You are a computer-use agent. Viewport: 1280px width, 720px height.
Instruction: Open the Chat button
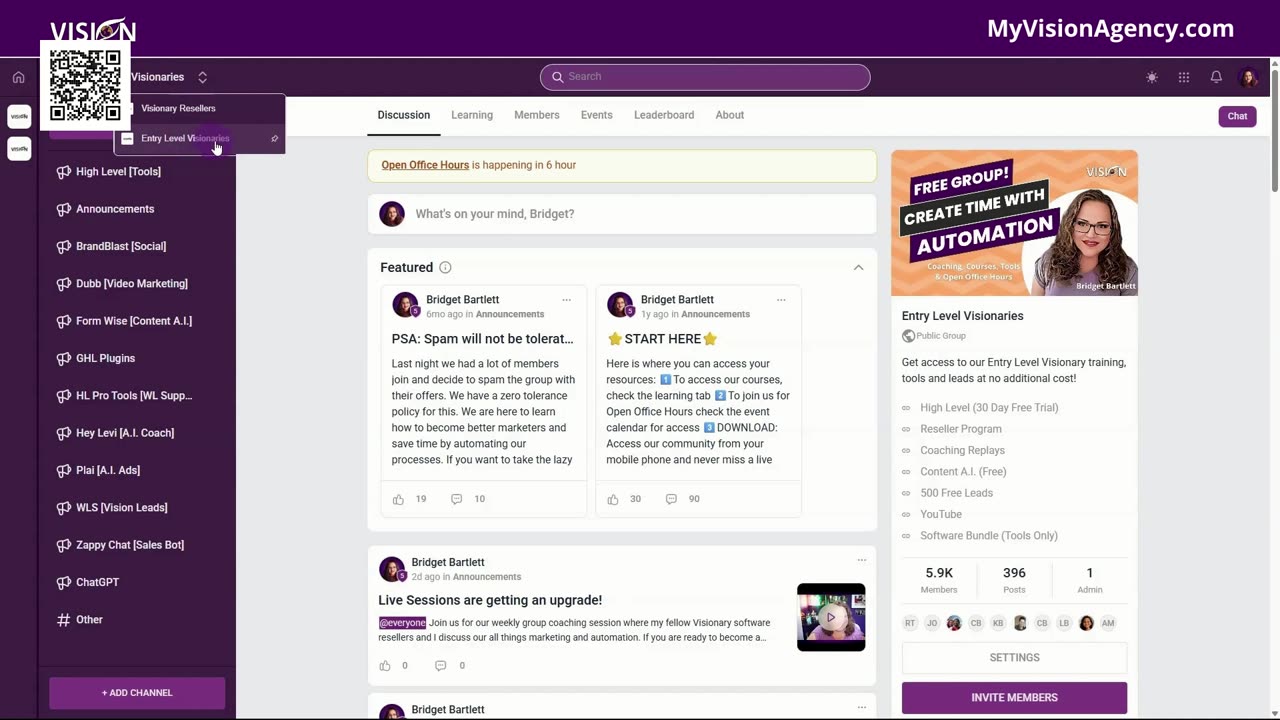coord(1237,116)
